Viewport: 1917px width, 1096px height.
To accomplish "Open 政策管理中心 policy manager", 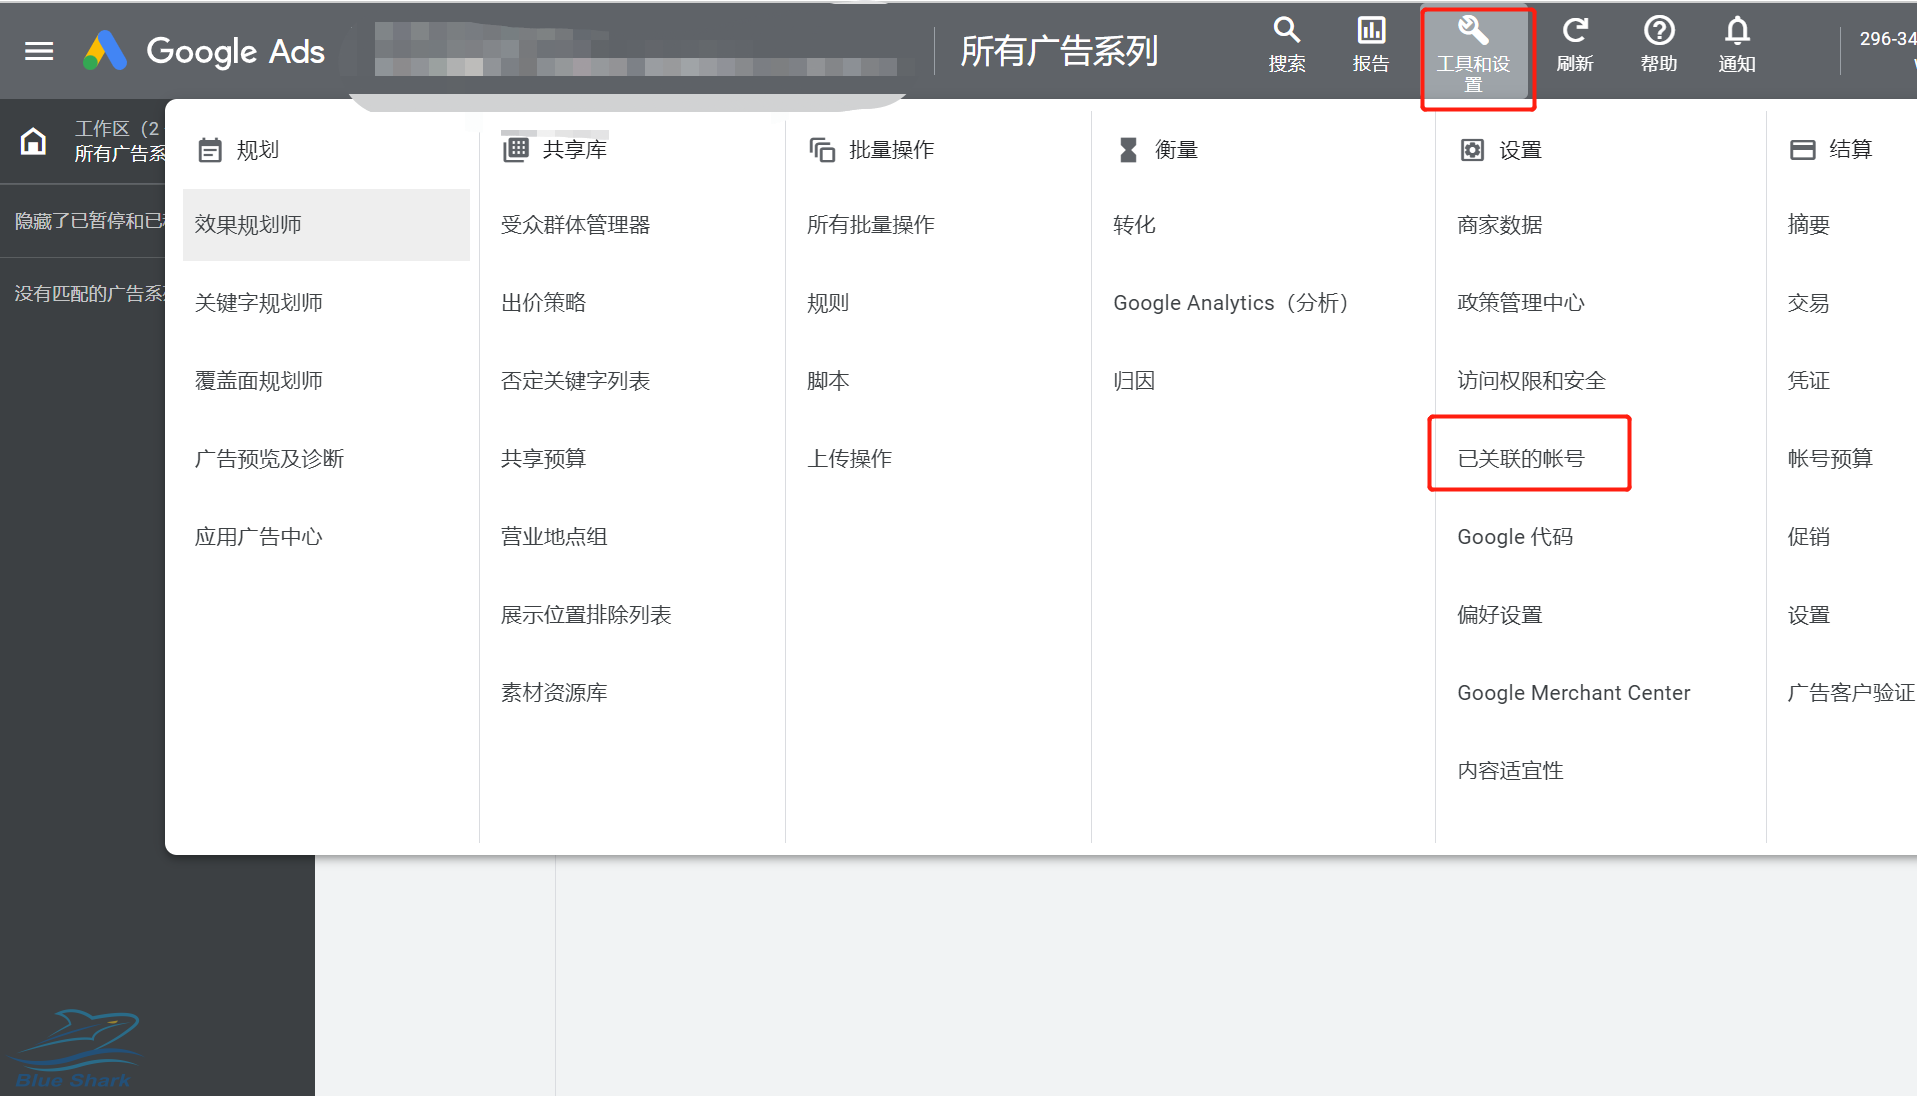I will [x=1520, y=303].
